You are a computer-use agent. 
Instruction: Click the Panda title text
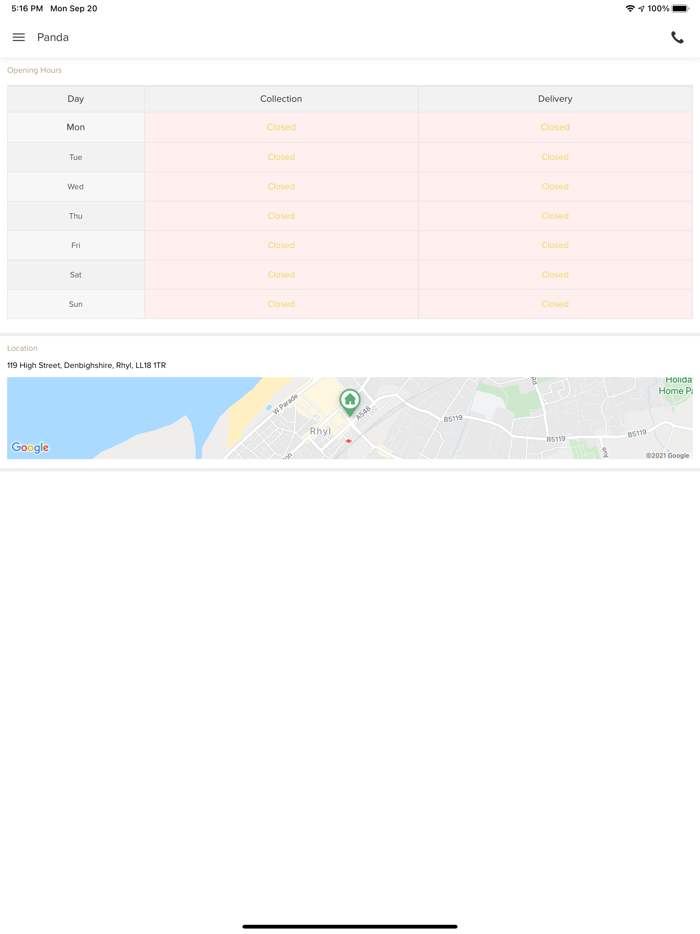click(x=52, y=37)
